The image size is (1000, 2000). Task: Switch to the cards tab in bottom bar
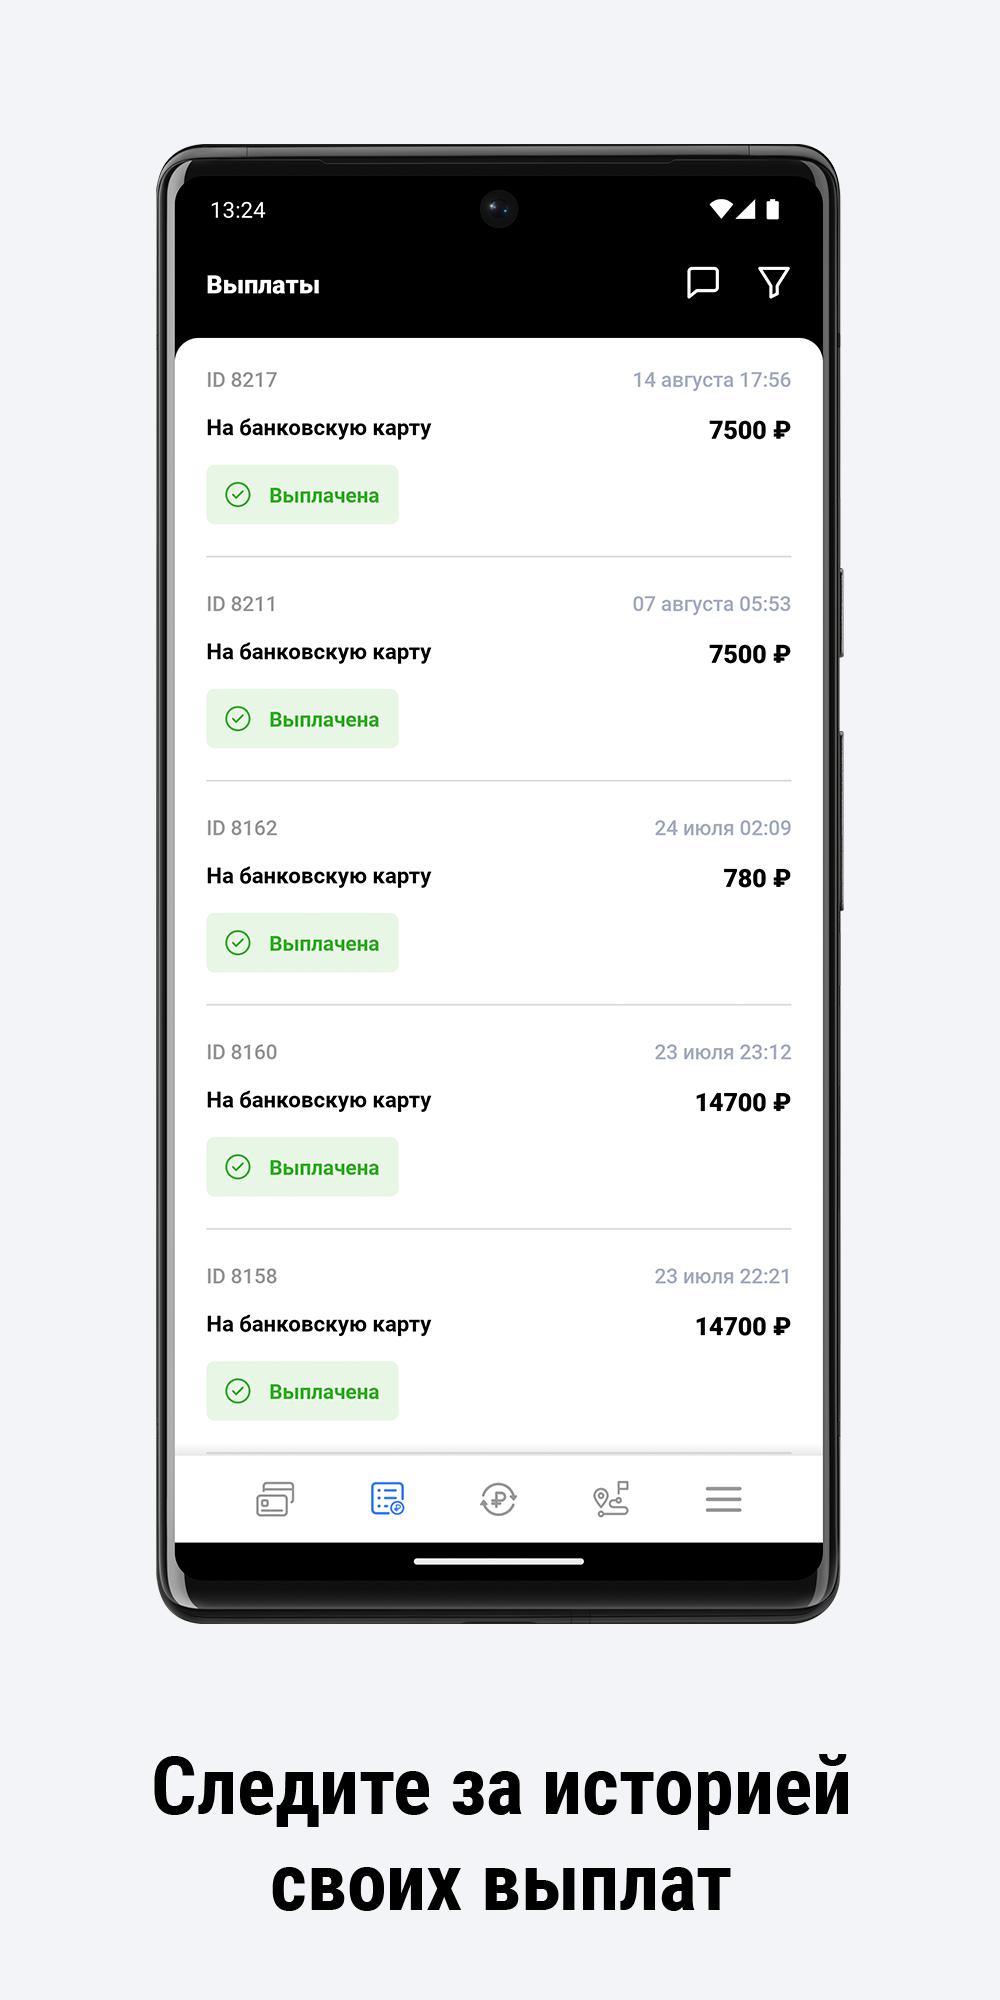(275, 1499)
